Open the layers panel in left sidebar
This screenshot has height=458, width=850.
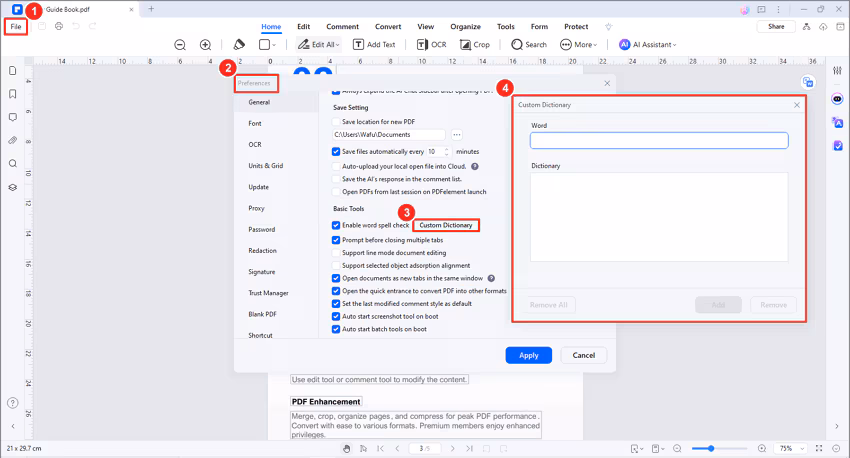point(12,188)
